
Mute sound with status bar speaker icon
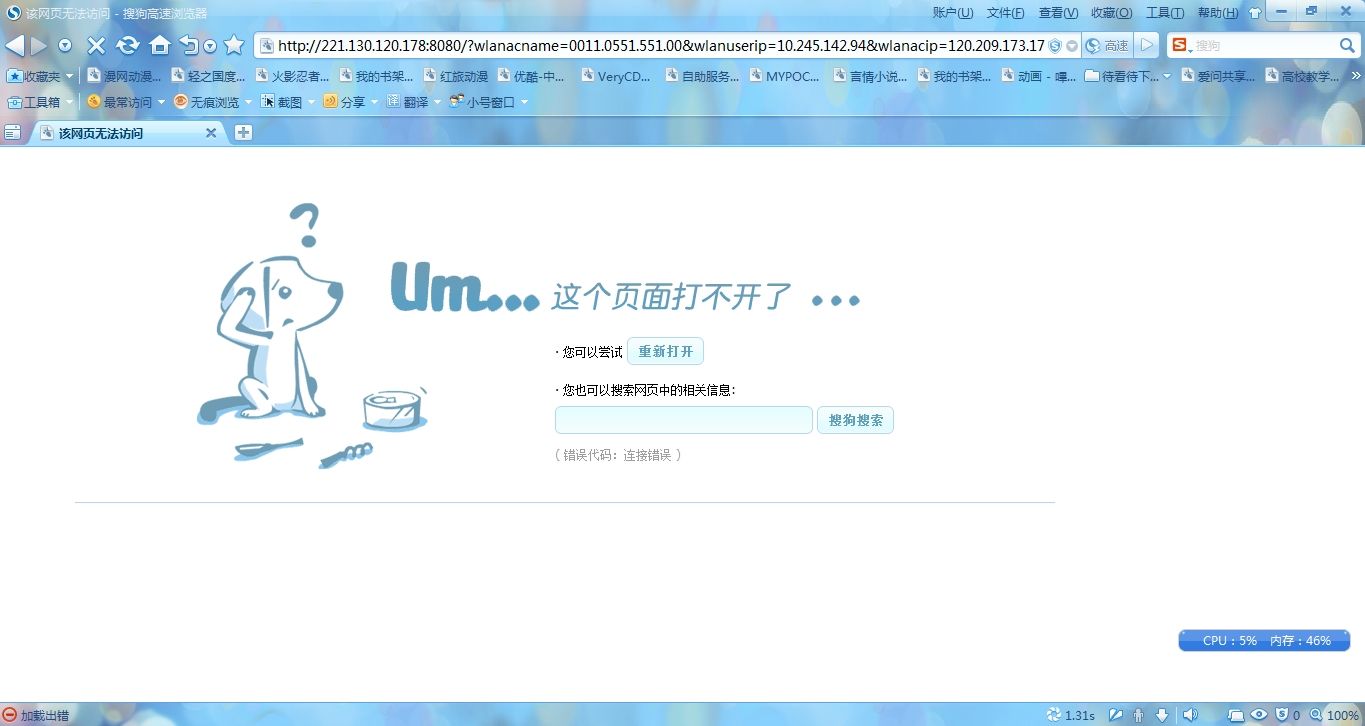point(1190,715)
